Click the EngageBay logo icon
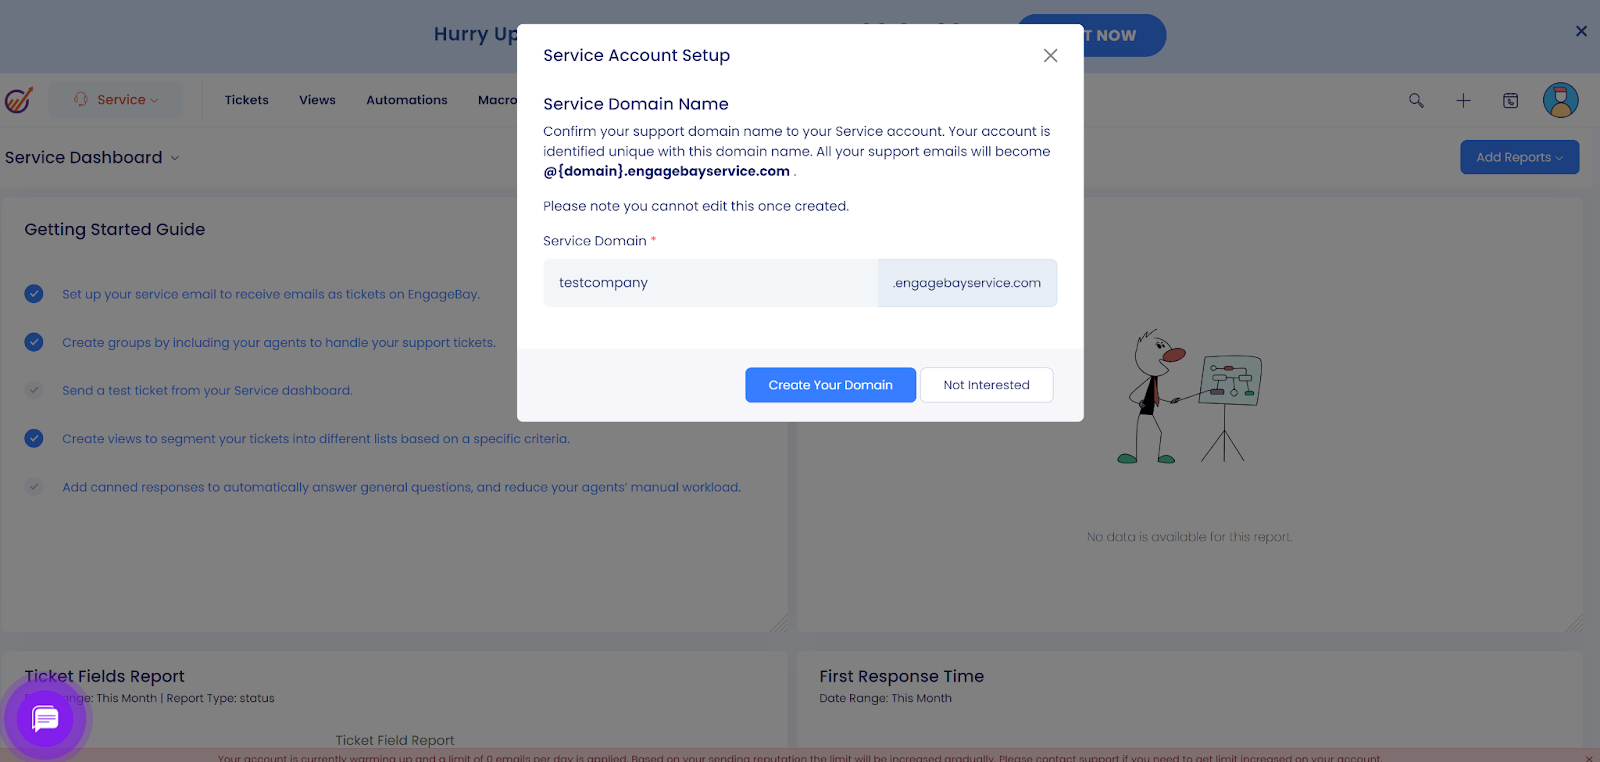Screen dimensions: 1600x762 click(19, 100)
